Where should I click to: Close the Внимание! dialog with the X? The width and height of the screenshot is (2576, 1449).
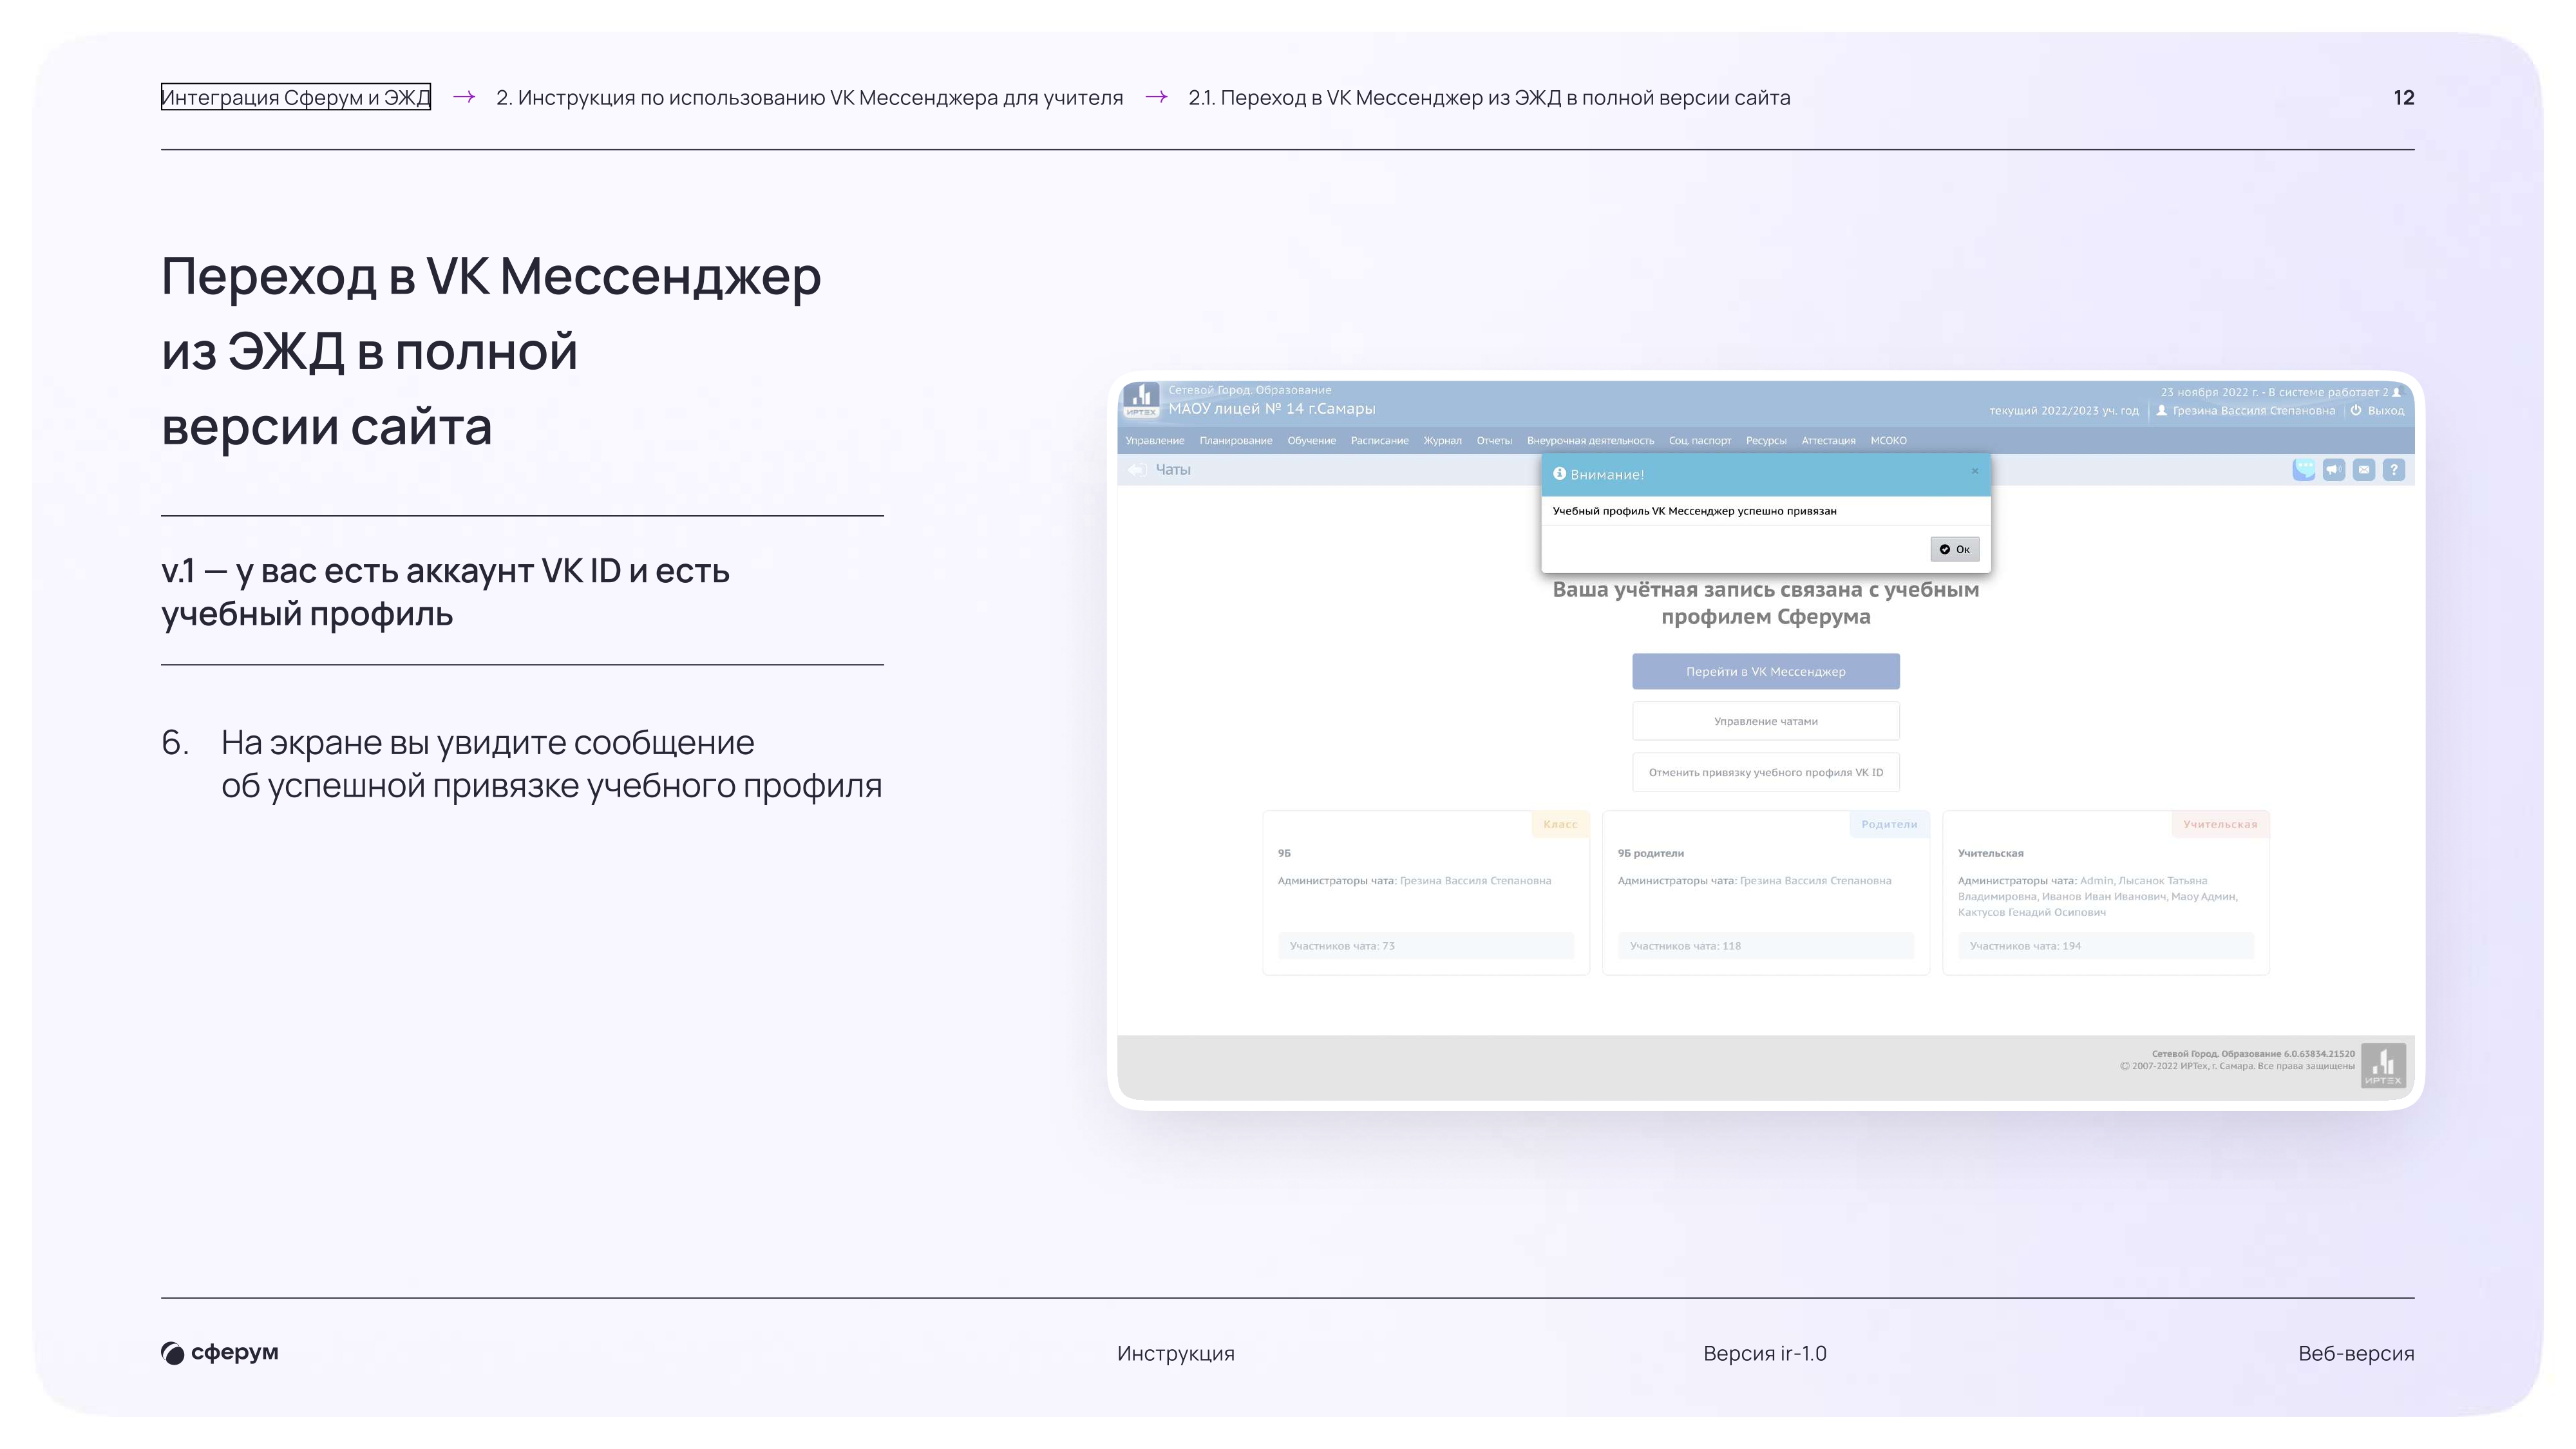pyautogui.click(x=1975, y=471)
